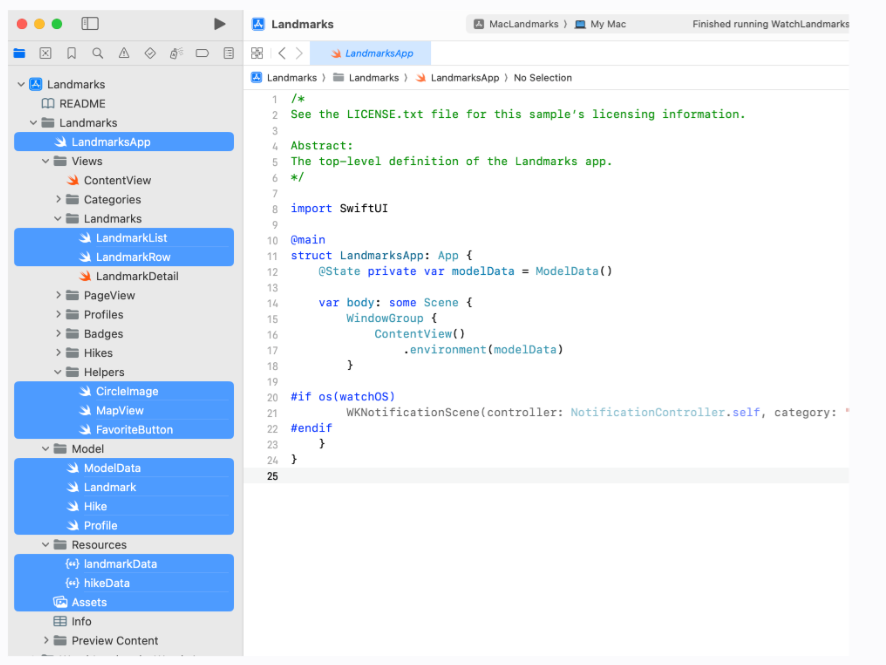Go forward in editor history
Screen dimensions: 886x665
tap(299, 53)
